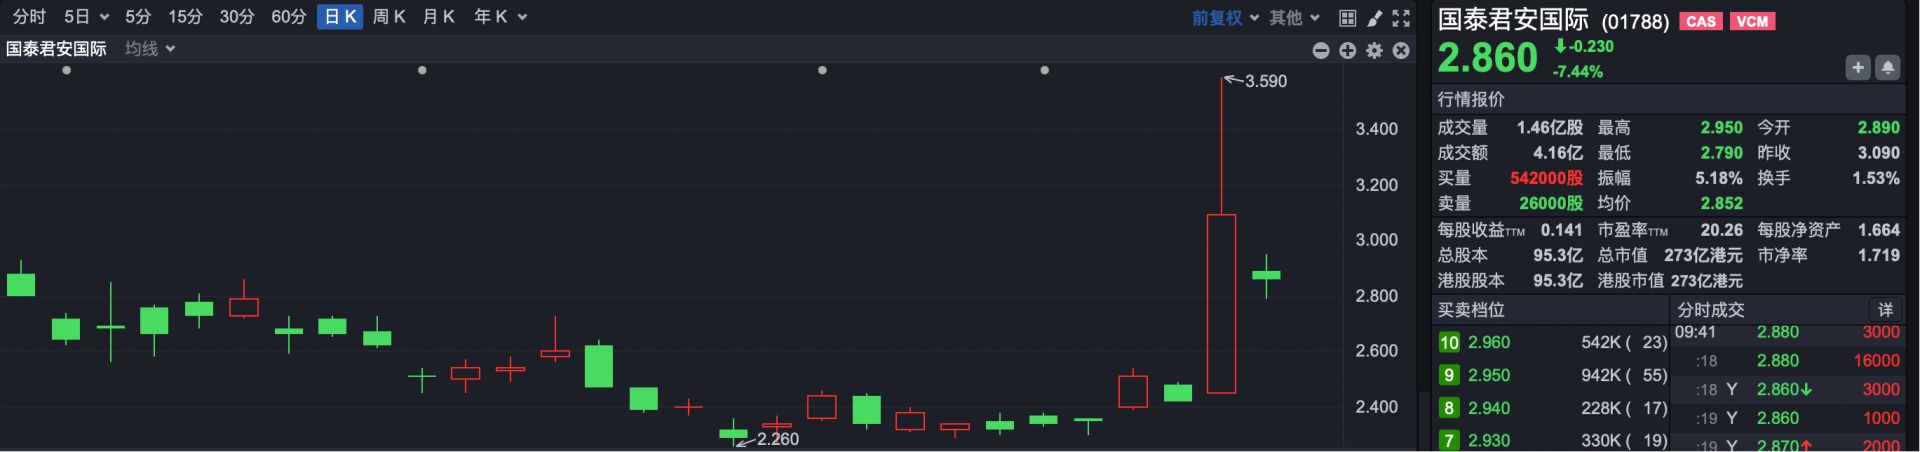The height and width of the screenshot is (452, 1920).
Task: Click the stock code (01788)
Action: pos(1635,21)
